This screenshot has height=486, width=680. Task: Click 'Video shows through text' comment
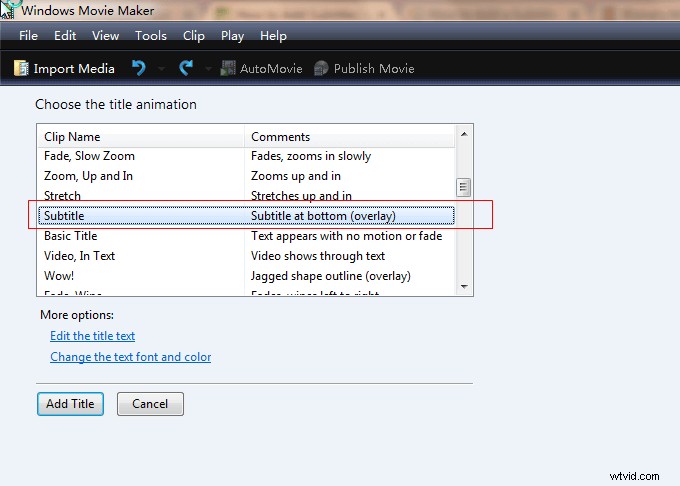click(x=318, y=256)
